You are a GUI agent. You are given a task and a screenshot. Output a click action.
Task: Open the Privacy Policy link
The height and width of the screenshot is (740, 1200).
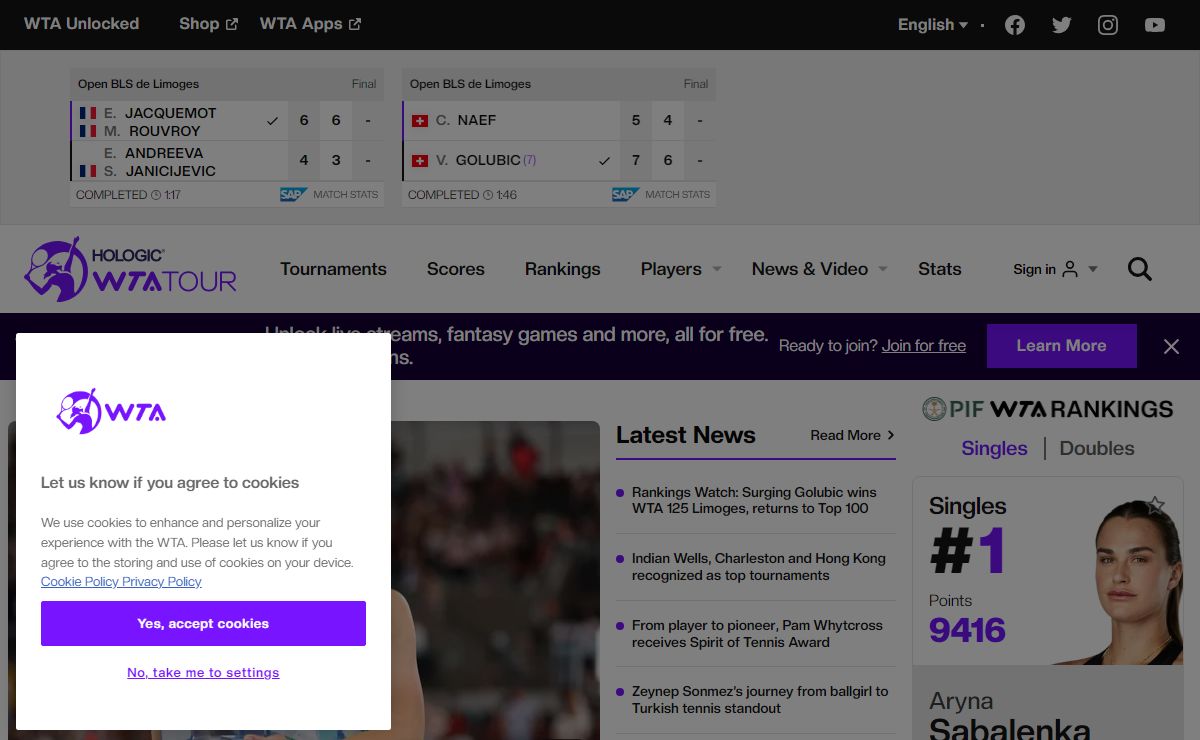point(162,582)
